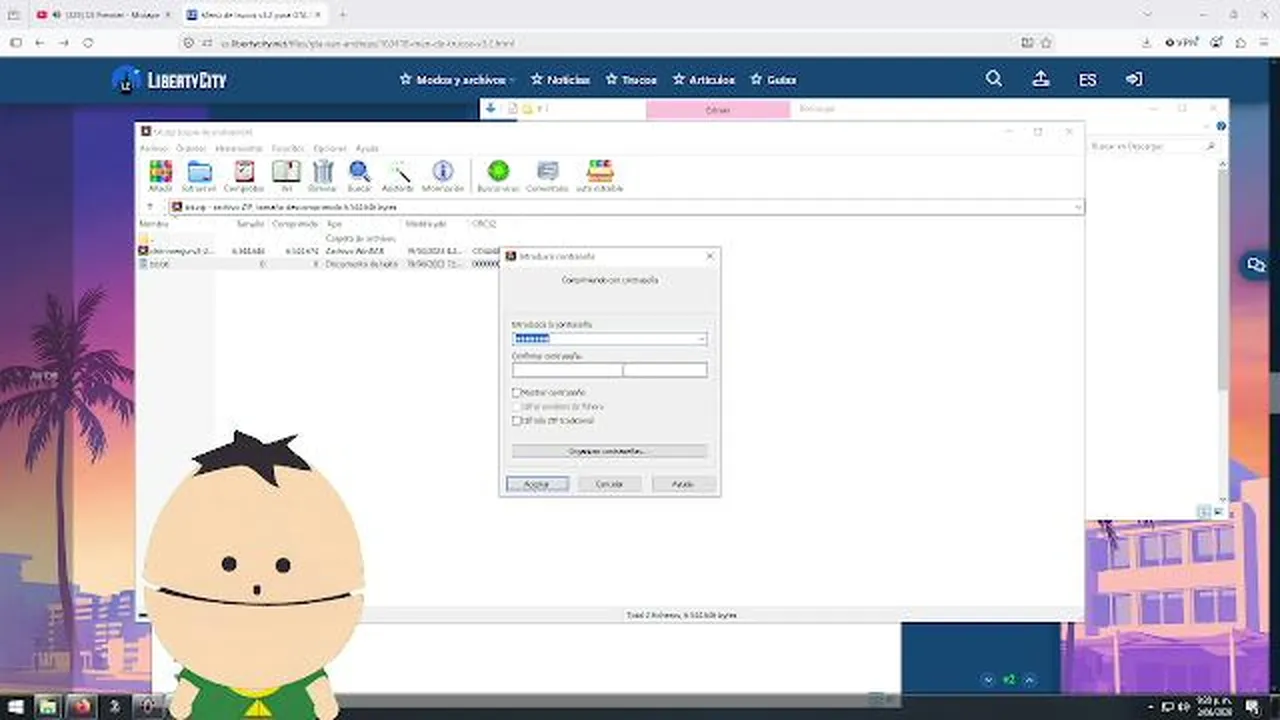Screen dimensions: 1280x720
Task: Click the Aceptar button in password dialog
Action: click(x=537, y=484)
